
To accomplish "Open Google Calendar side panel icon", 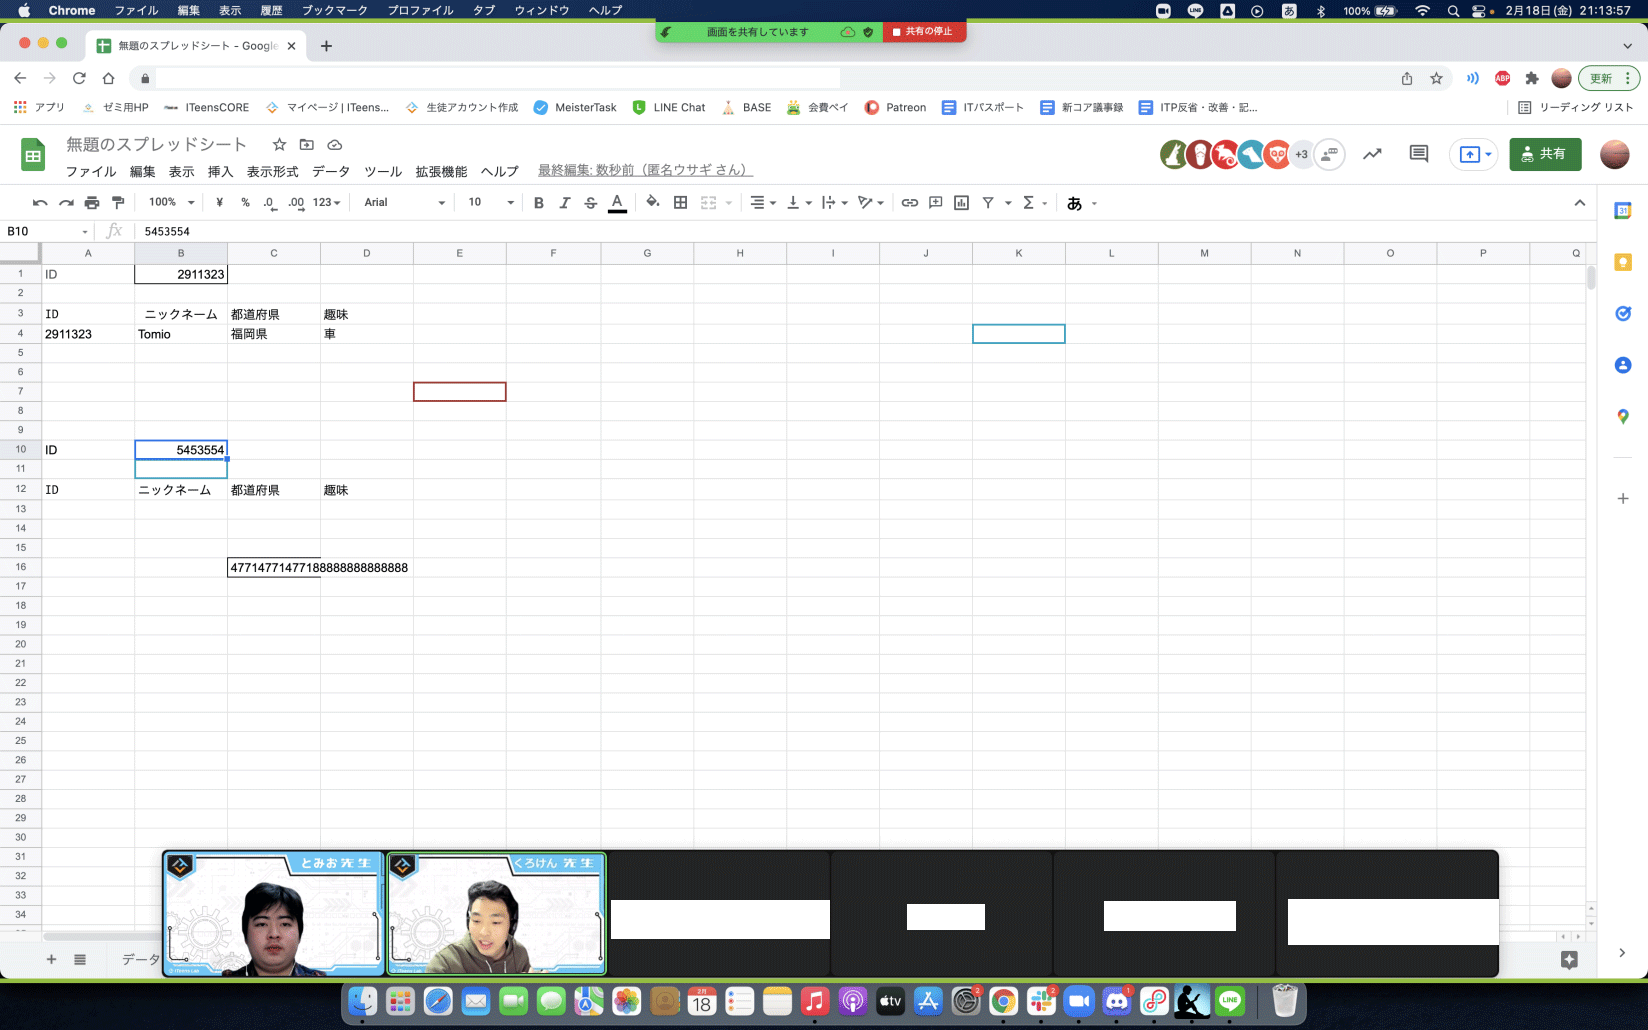I will pos(1623,211).
